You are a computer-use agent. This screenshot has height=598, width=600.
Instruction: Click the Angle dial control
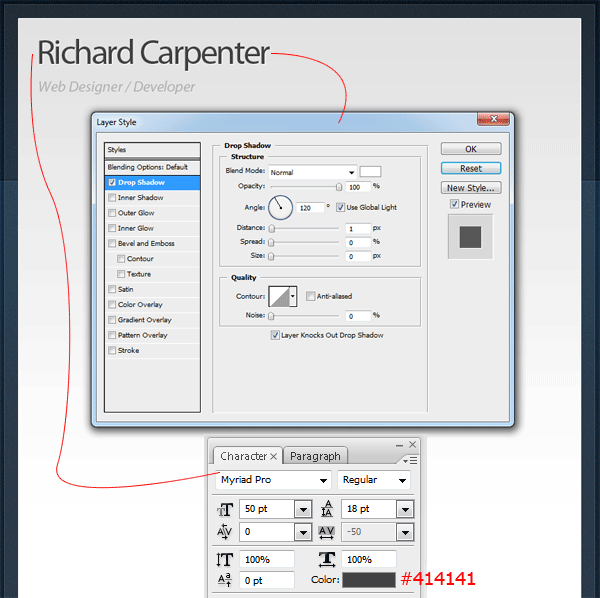[280, 208]
